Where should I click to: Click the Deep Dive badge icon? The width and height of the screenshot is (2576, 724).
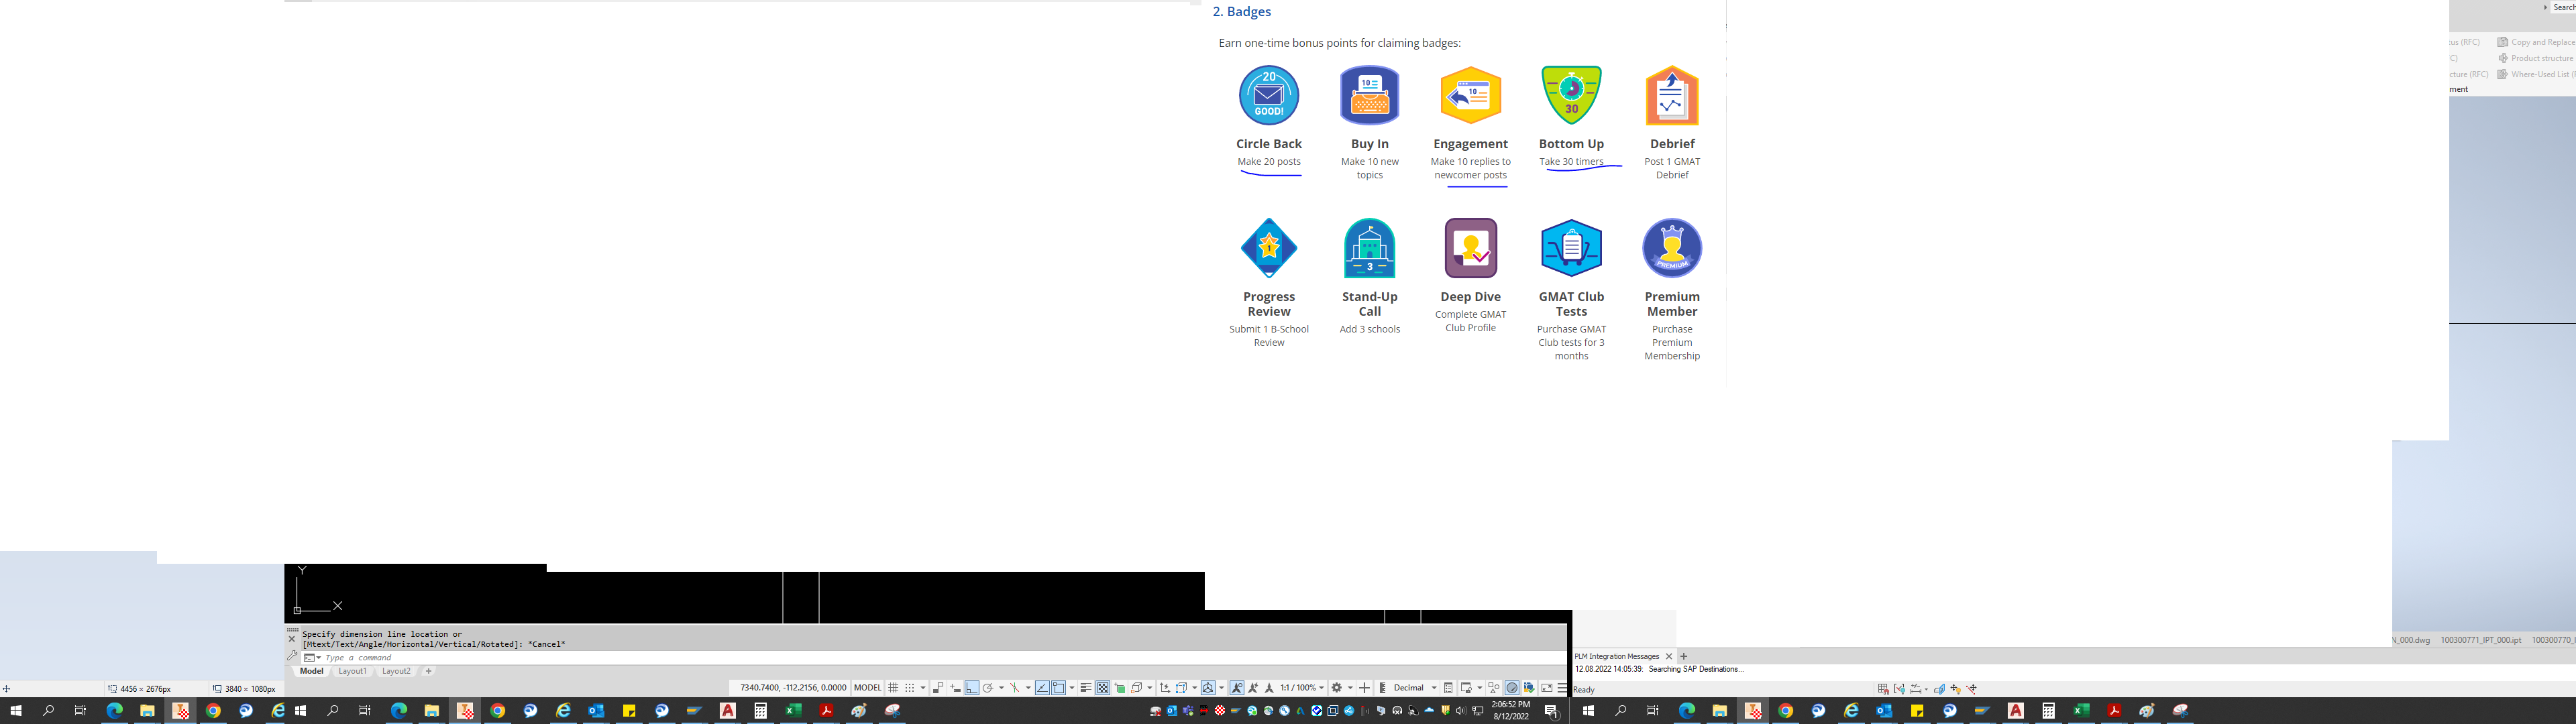coord(1470,248)
